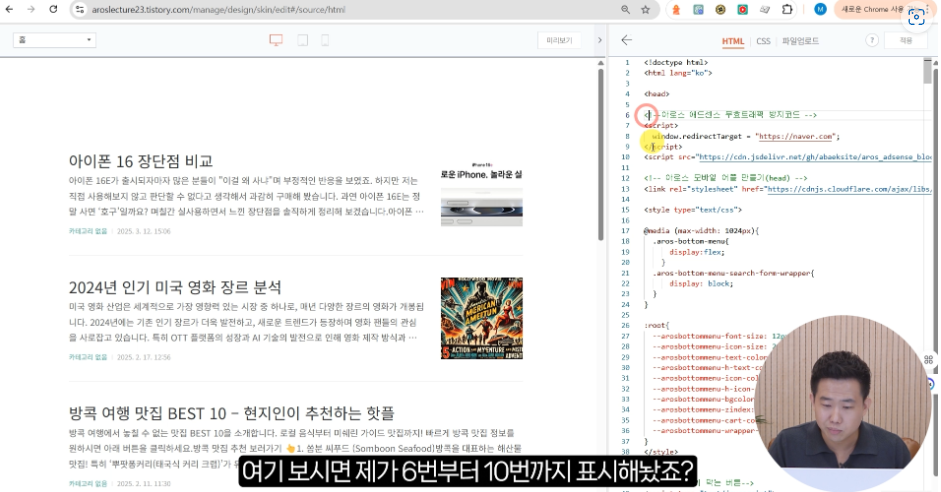This screenshot has width=941, height=492.
Task: Click the <style type="text/css"> line
Action: (x=693, y=210)
